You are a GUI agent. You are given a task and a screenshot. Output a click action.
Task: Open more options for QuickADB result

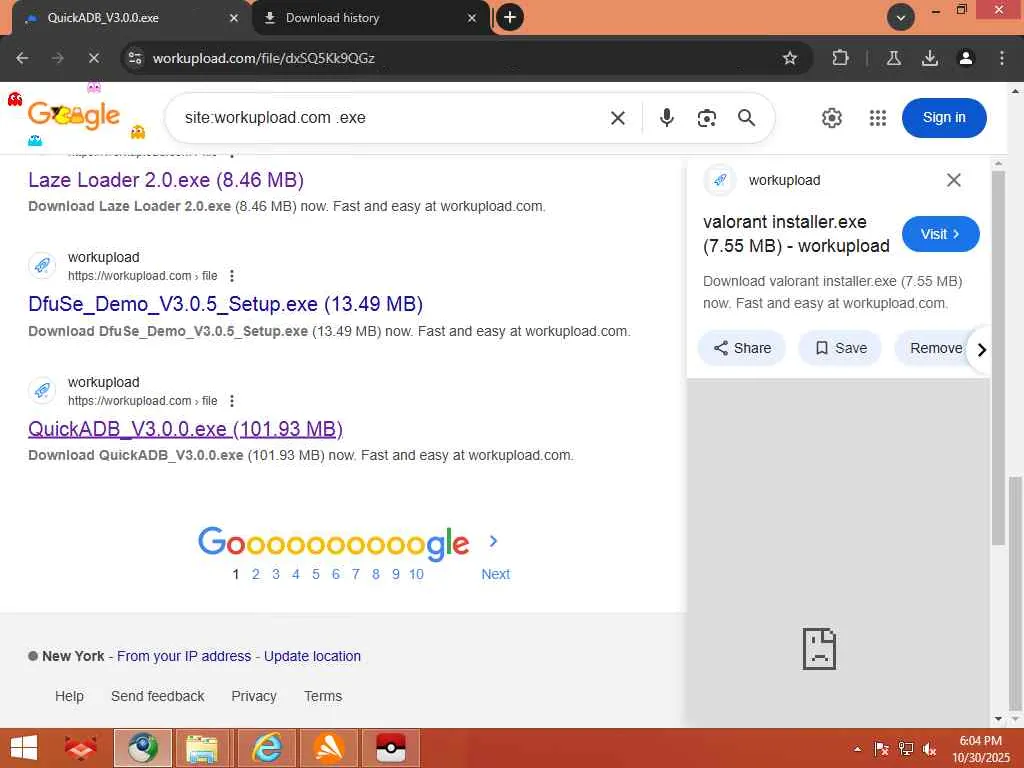tap(232, 400)
